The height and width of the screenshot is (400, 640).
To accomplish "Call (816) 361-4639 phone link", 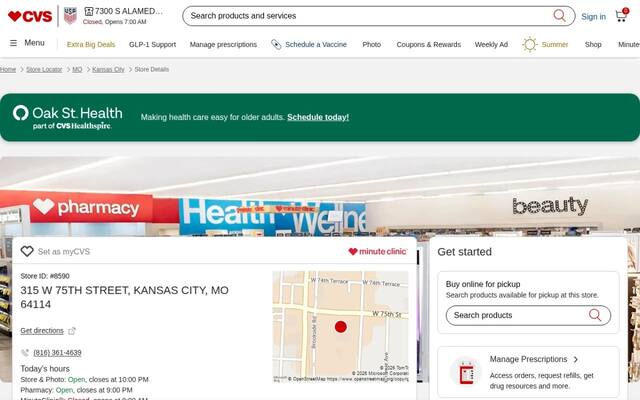I will 57,353.
